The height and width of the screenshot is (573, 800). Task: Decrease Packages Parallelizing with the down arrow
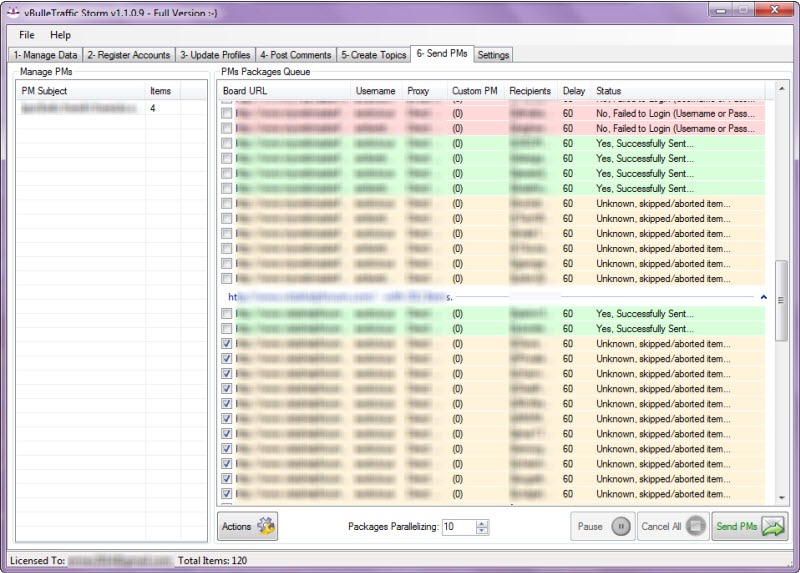point(482,531)
